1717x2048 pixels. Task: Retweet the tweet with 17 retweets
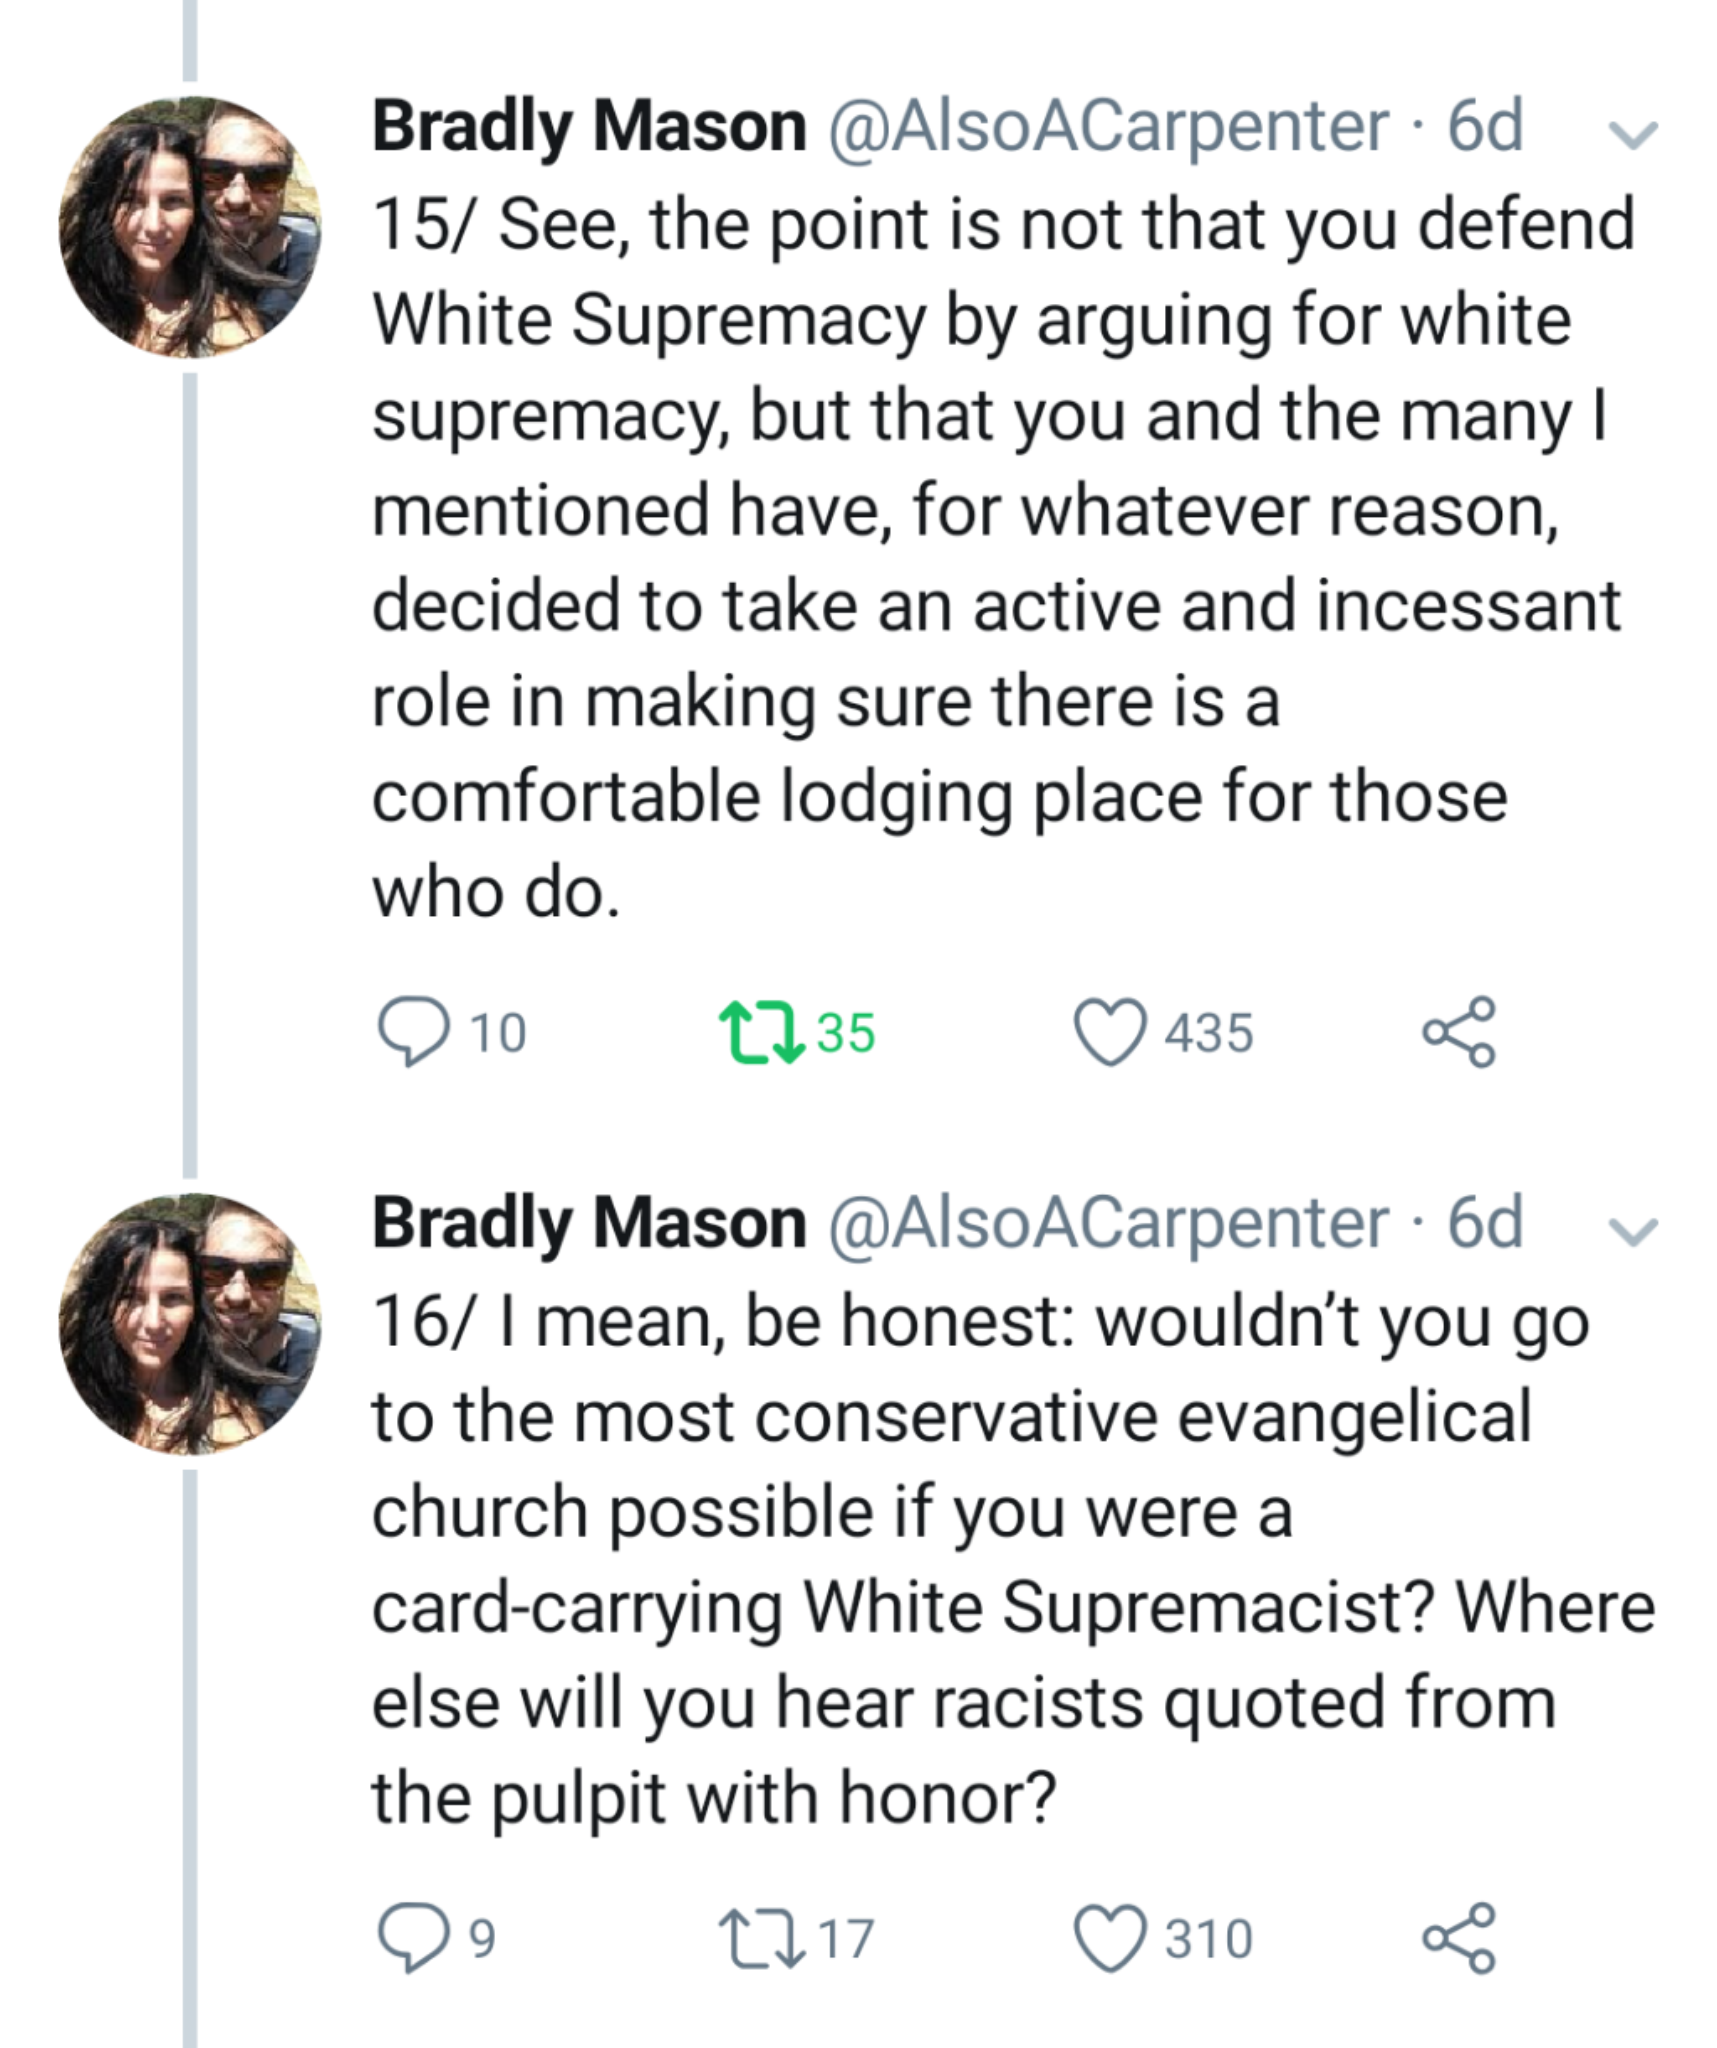click(x=761, y=1939)
